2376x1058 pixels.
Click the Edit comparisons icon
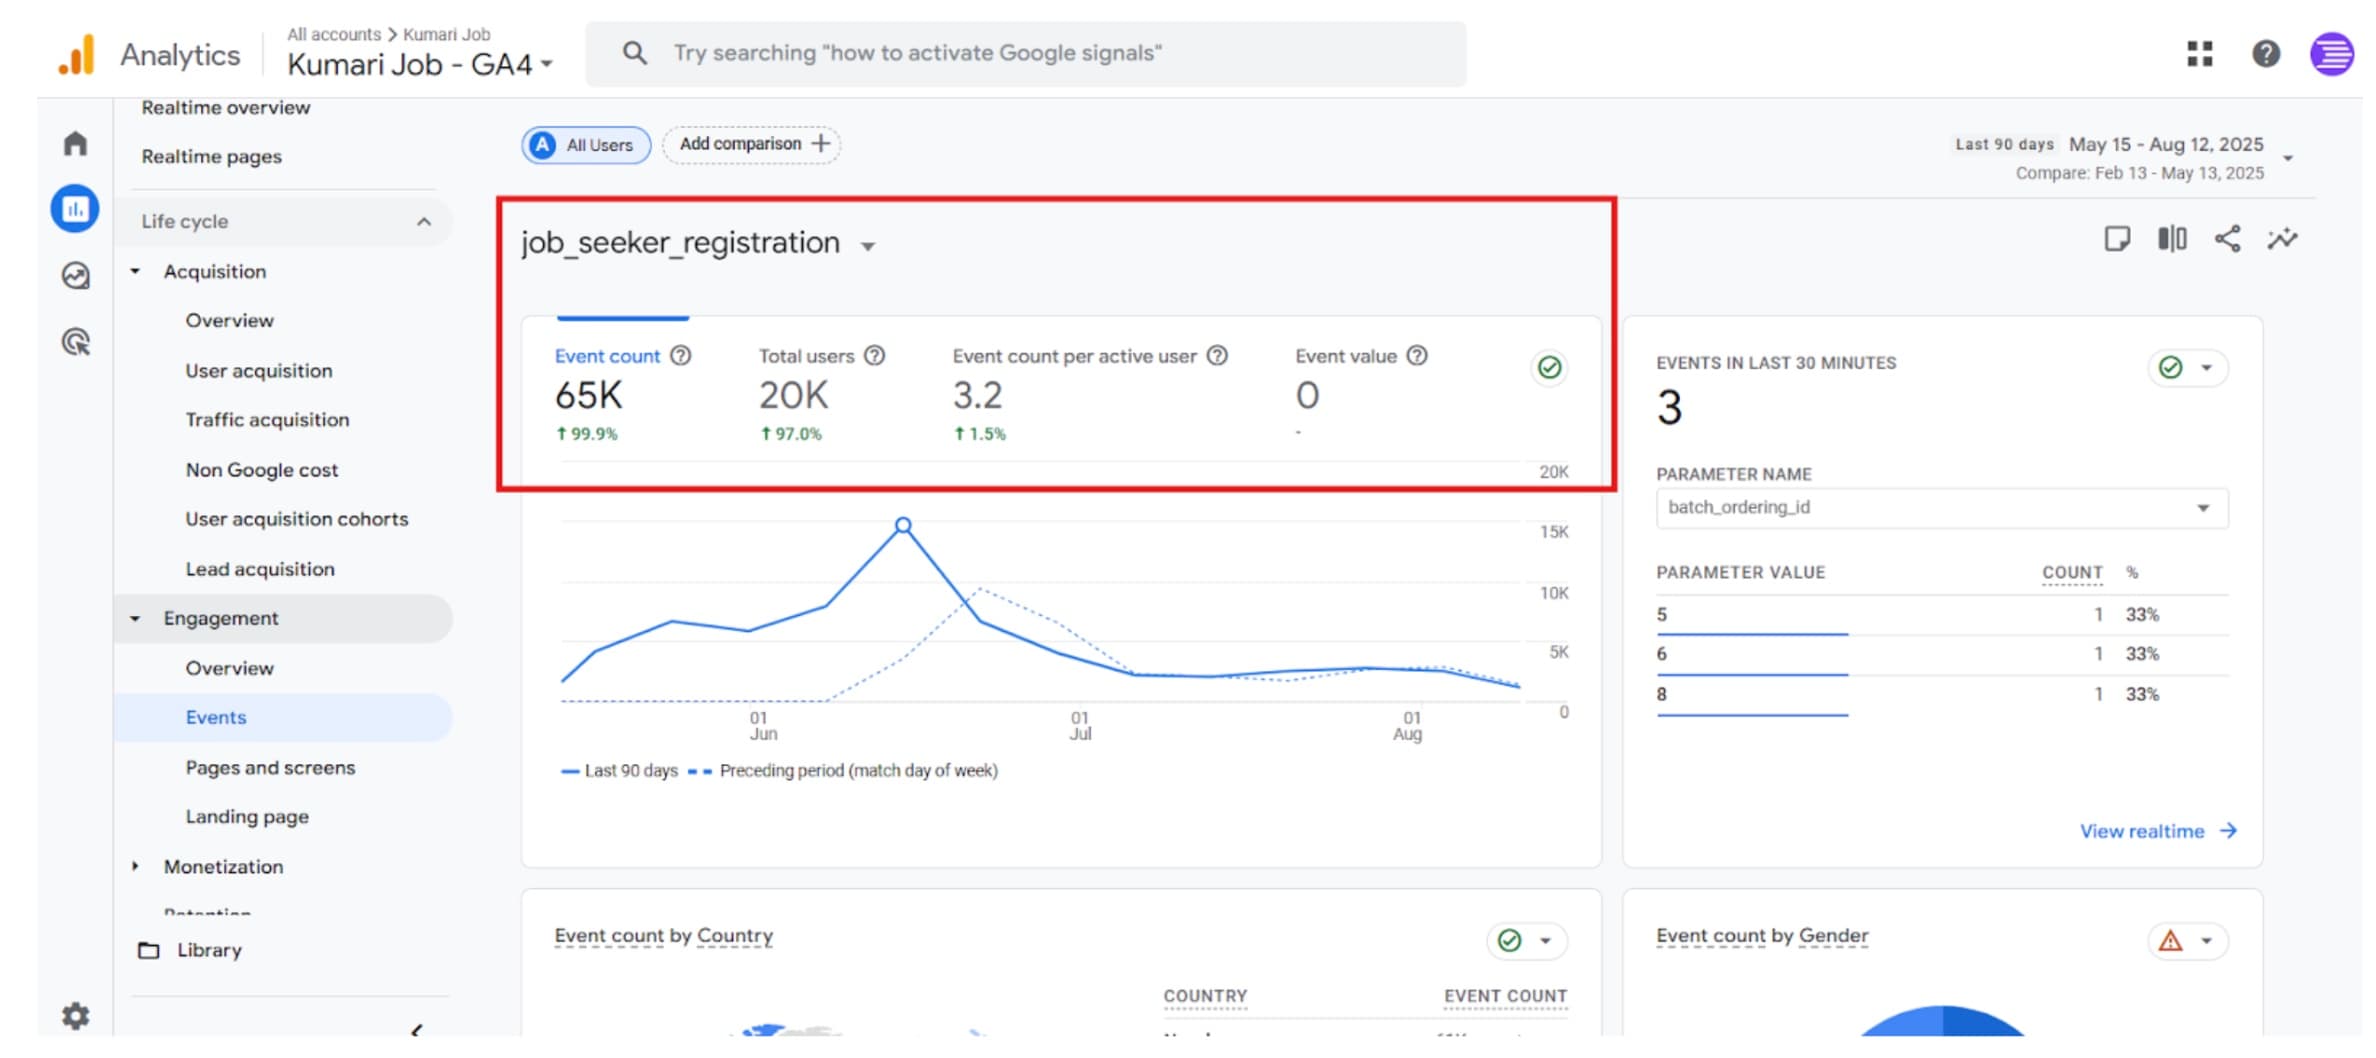pyautogui.click(x=2172, y=239)
